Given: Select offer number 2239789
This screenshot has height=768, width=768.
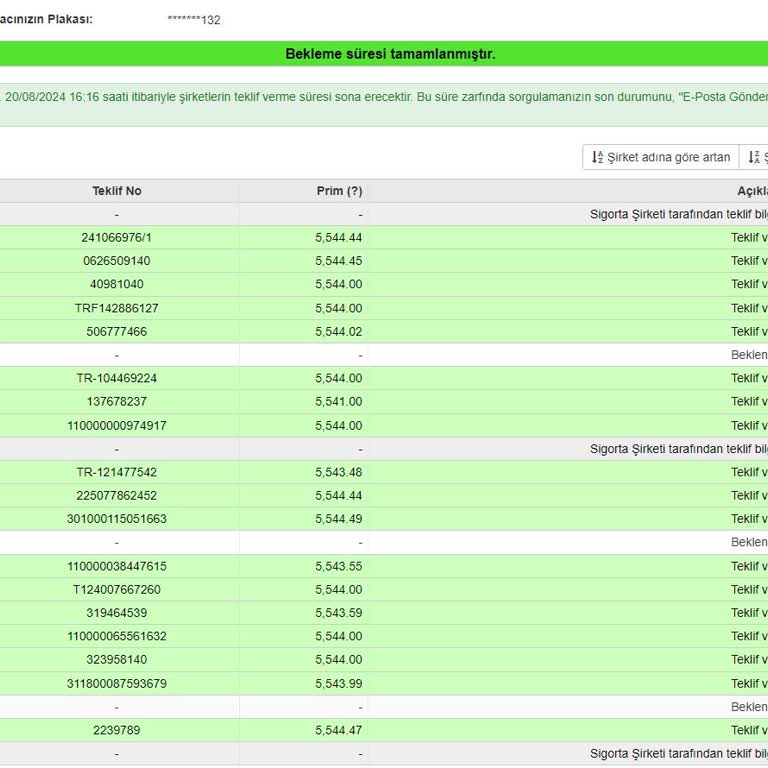Looking at the screenshot, I should pyautogui.click(x=117, y=731).
